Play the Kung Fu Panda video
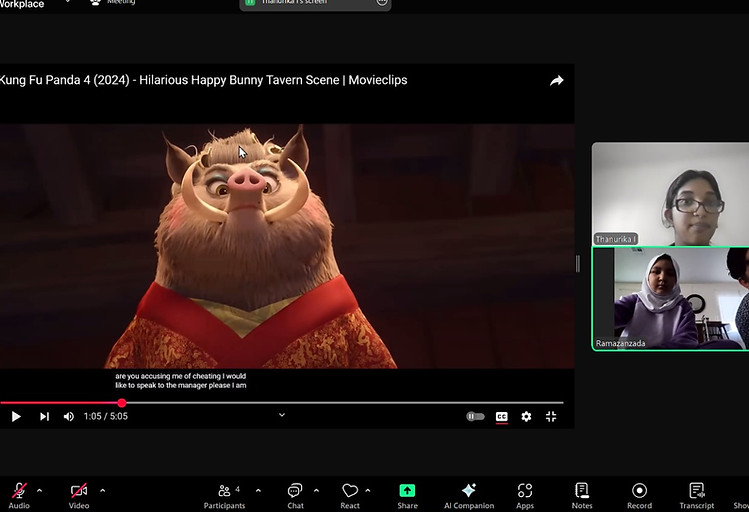Screen dimensions: 749x512 click(16, 416)
